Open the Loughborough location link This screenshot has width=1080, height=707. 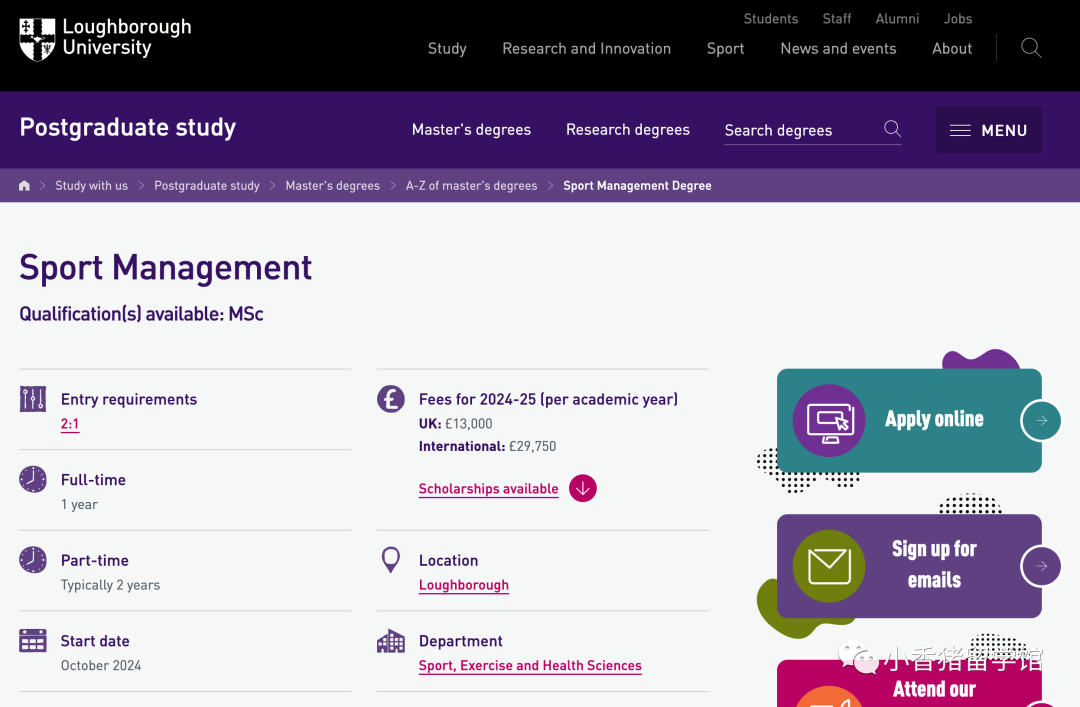(464, 585)
